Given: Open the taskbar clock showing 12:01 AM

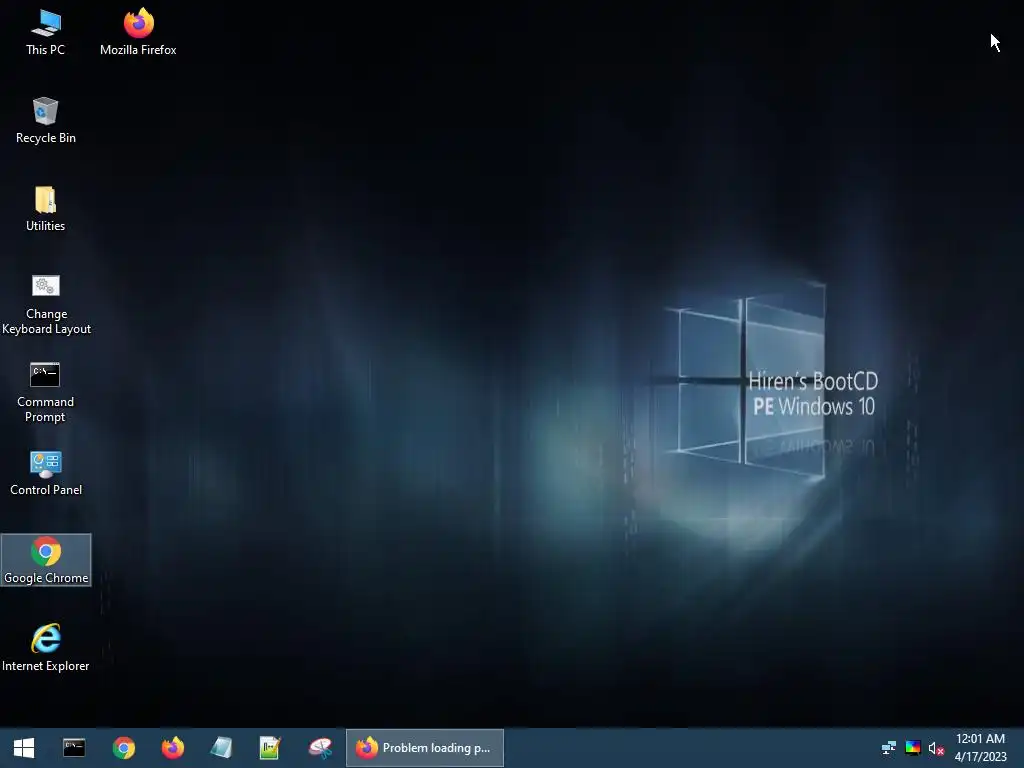Looking at the screenshot, I should tap(980, 748).
